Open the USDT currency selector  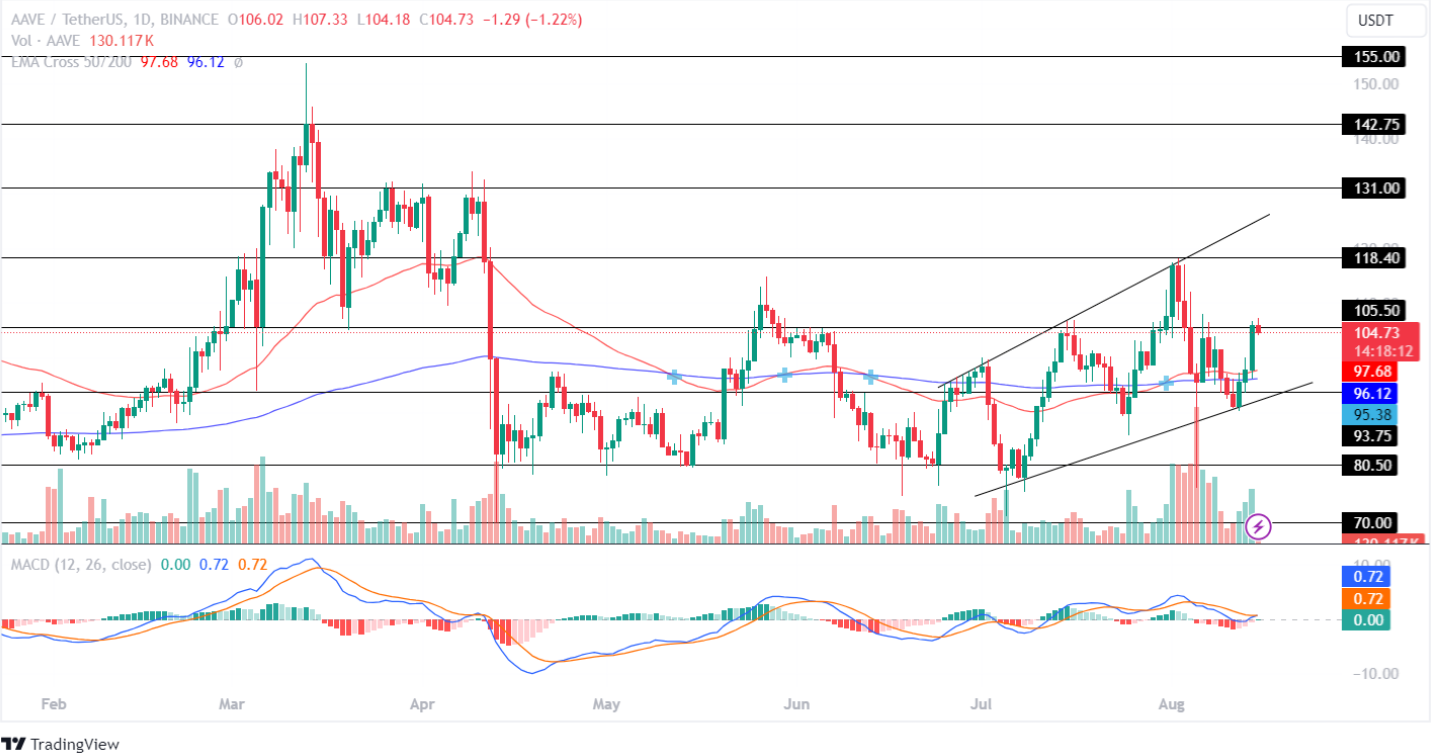coord(1386,19)
